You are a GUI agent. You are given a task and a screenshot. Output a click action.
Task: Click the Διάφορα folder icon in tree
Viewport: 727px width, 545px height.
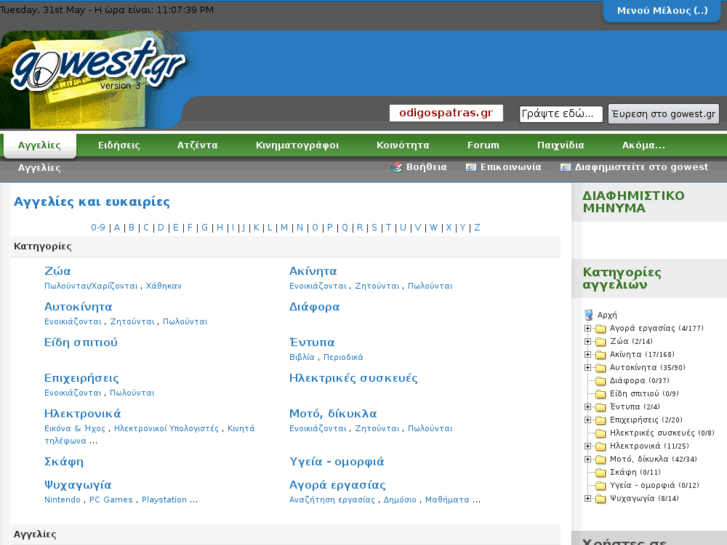tap(600, 381)
